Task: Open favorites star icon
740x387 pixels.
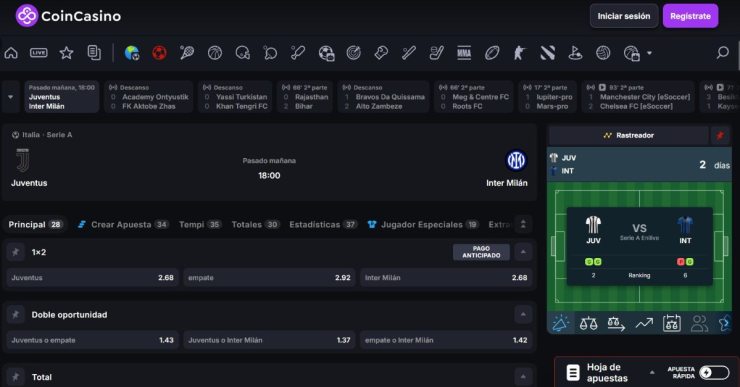Action: [67, 53]
